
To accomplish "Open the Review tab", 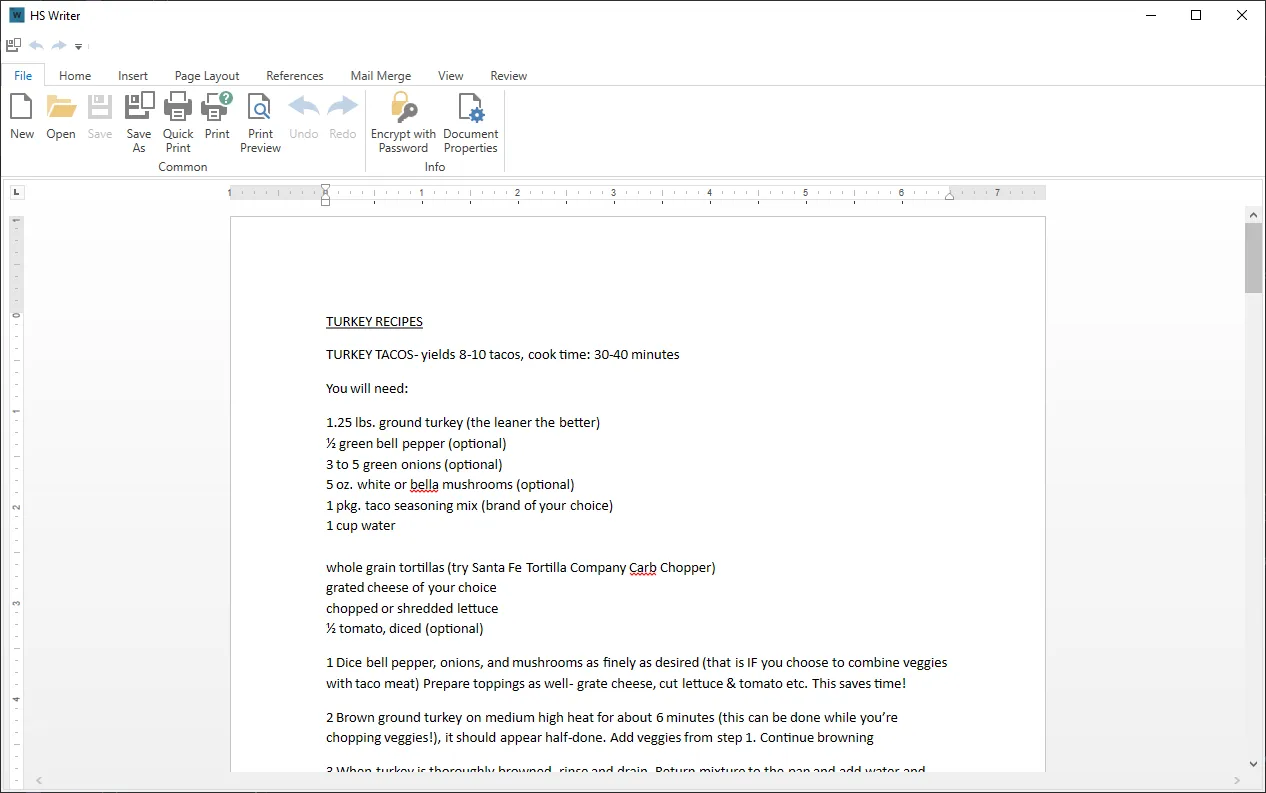I will tap(508, 75).
